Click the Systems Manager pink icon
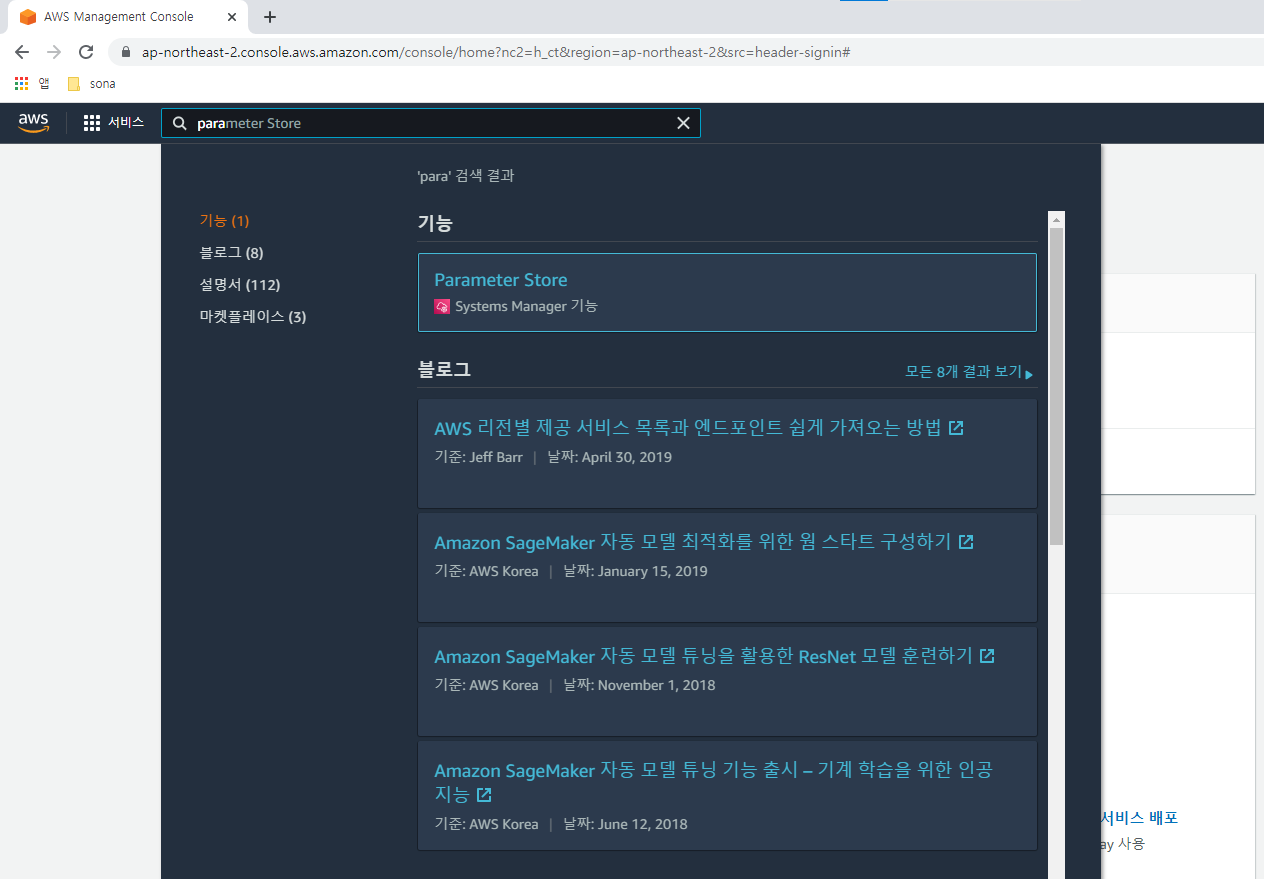Viewport: 1264px width, 879px height. 442,306
